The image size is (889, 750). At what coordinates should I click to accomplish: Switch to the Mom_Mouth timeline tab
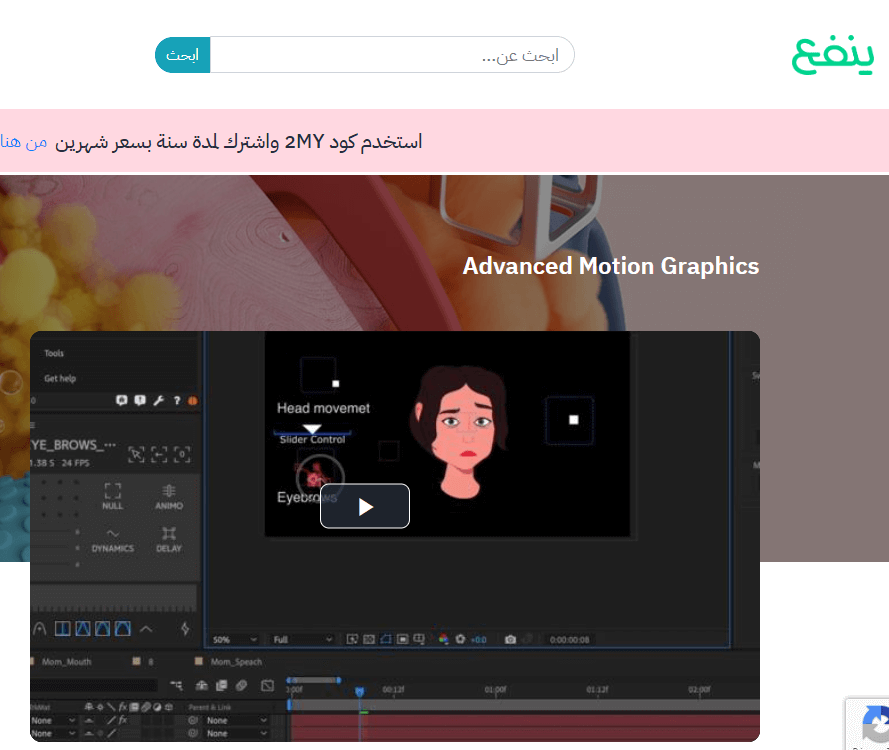[68, 662]
